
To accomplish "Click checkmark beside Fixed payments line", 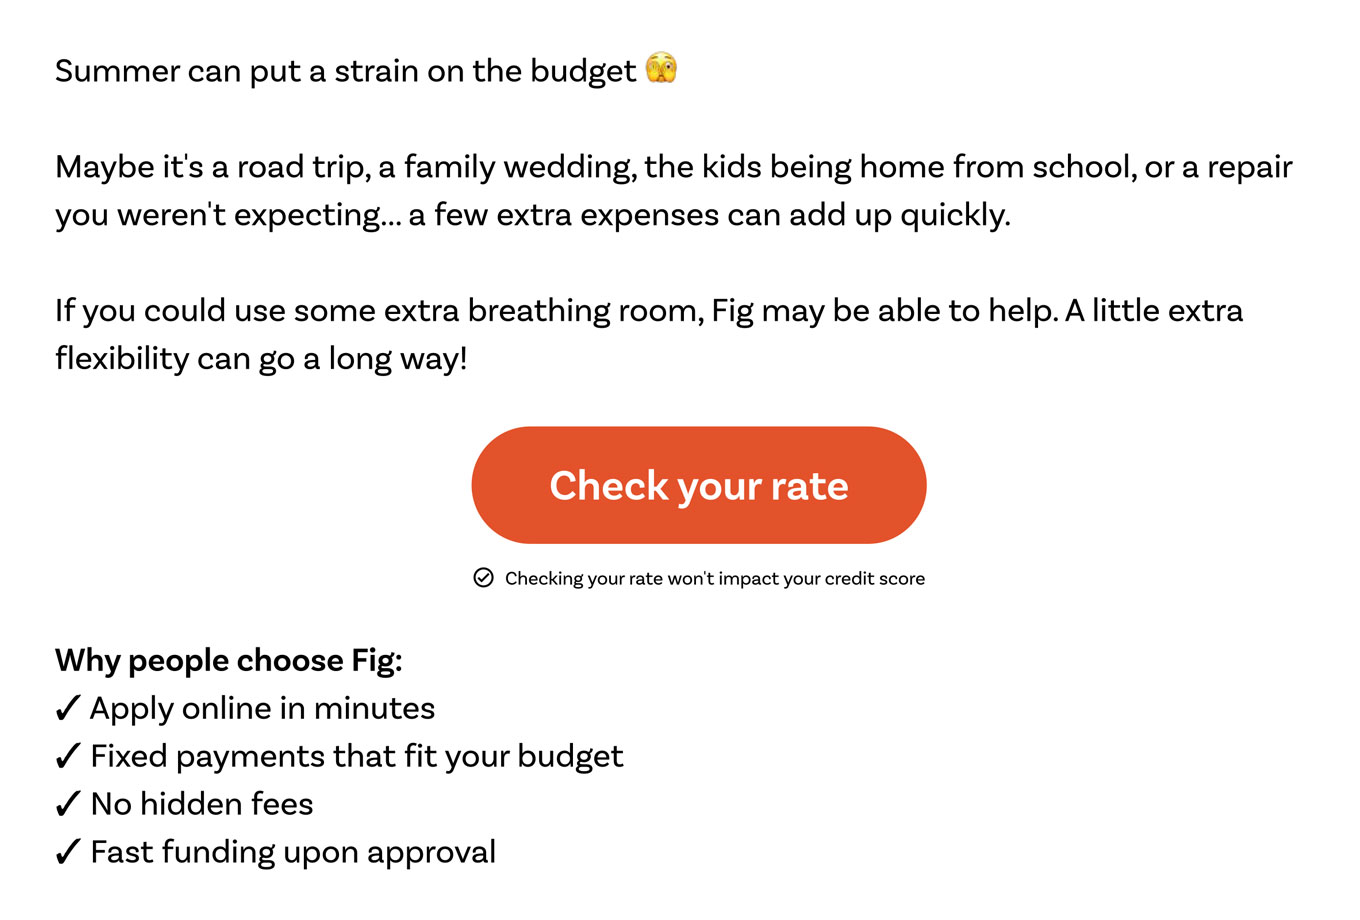I will pyautogui.click(x=68, y=757).
